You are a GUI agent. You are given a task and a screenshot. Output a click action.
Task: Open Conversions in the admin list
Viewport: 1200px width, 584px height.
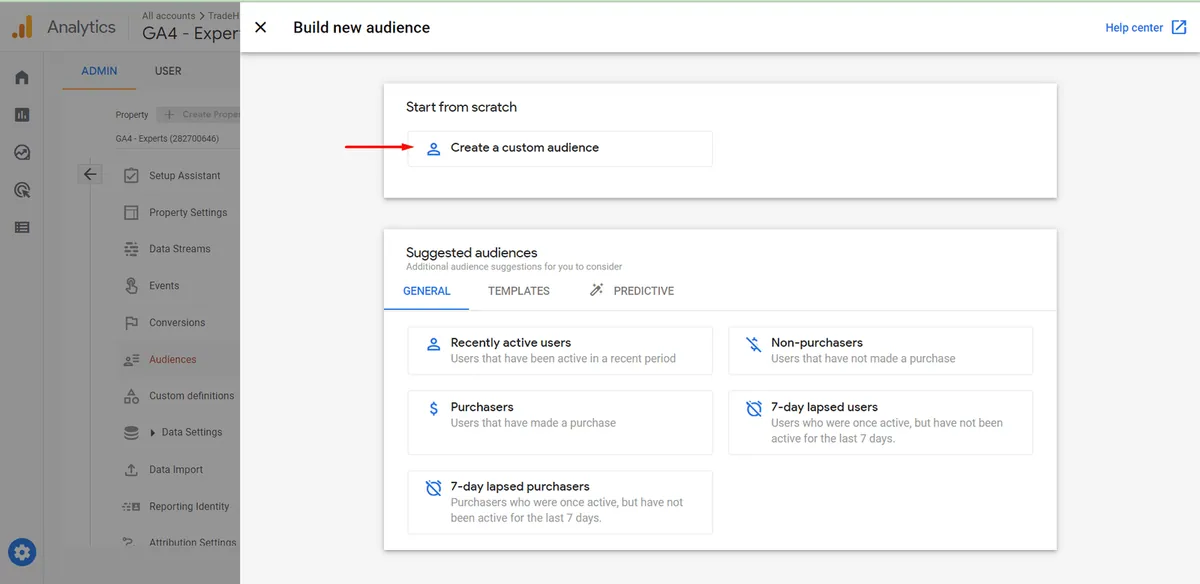click(x=177, y=323)
